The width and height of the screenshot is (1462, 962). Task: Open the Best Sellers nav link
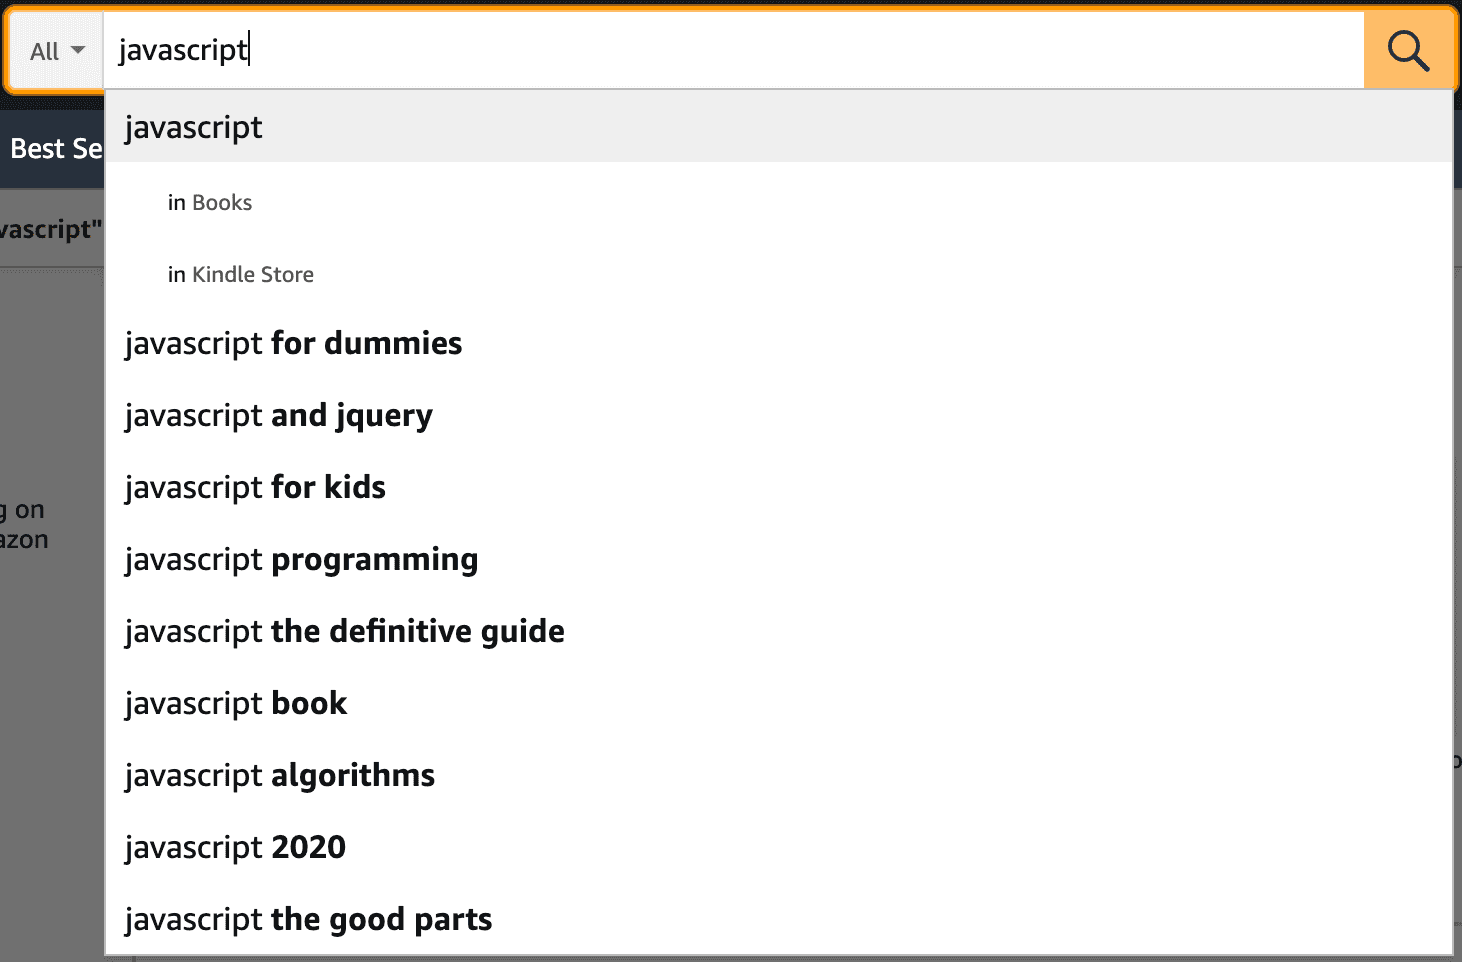tap(56, 149)
